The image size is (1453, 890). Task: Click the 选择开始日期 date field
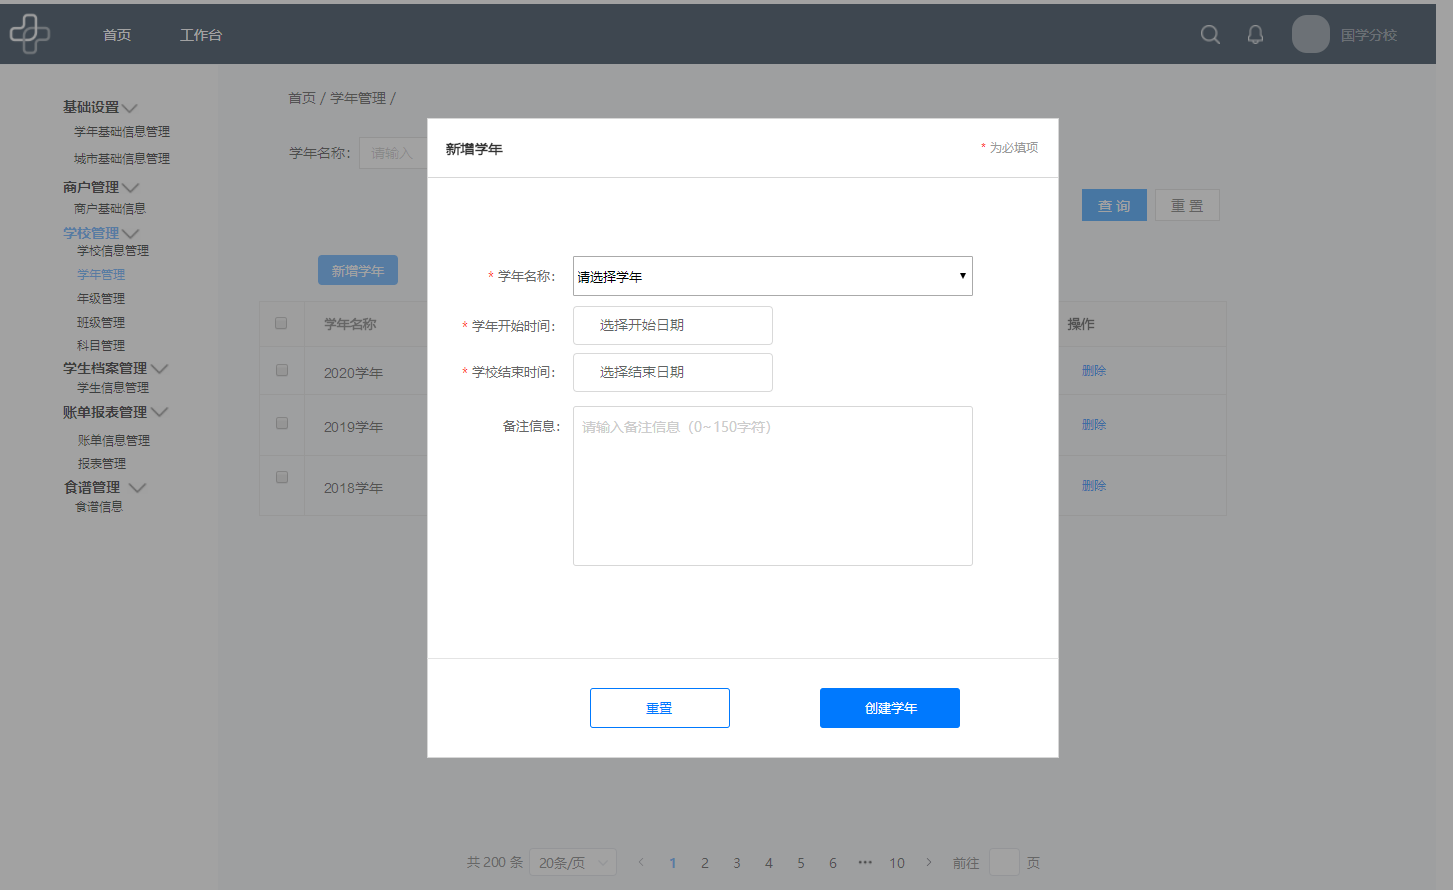pyautogui.click(x=673, y=325)
